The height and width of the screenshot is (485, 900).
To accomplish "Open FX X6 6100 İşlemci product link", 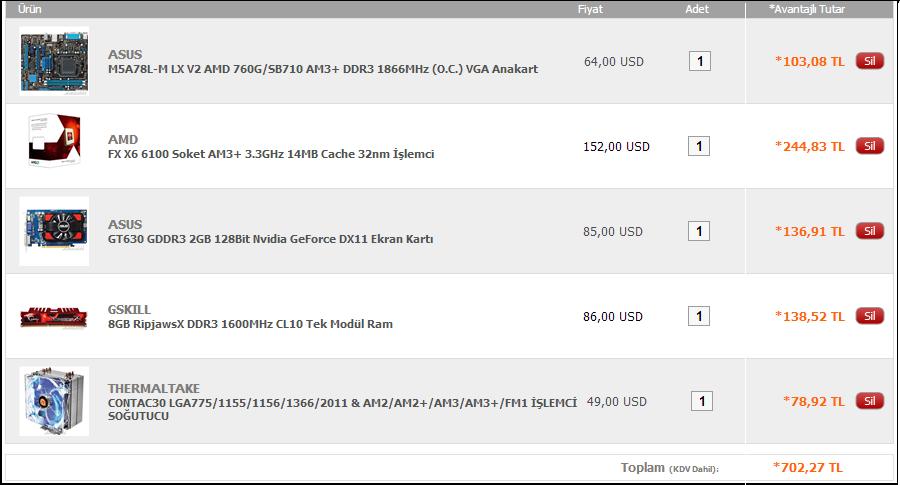I will [270, 154].
